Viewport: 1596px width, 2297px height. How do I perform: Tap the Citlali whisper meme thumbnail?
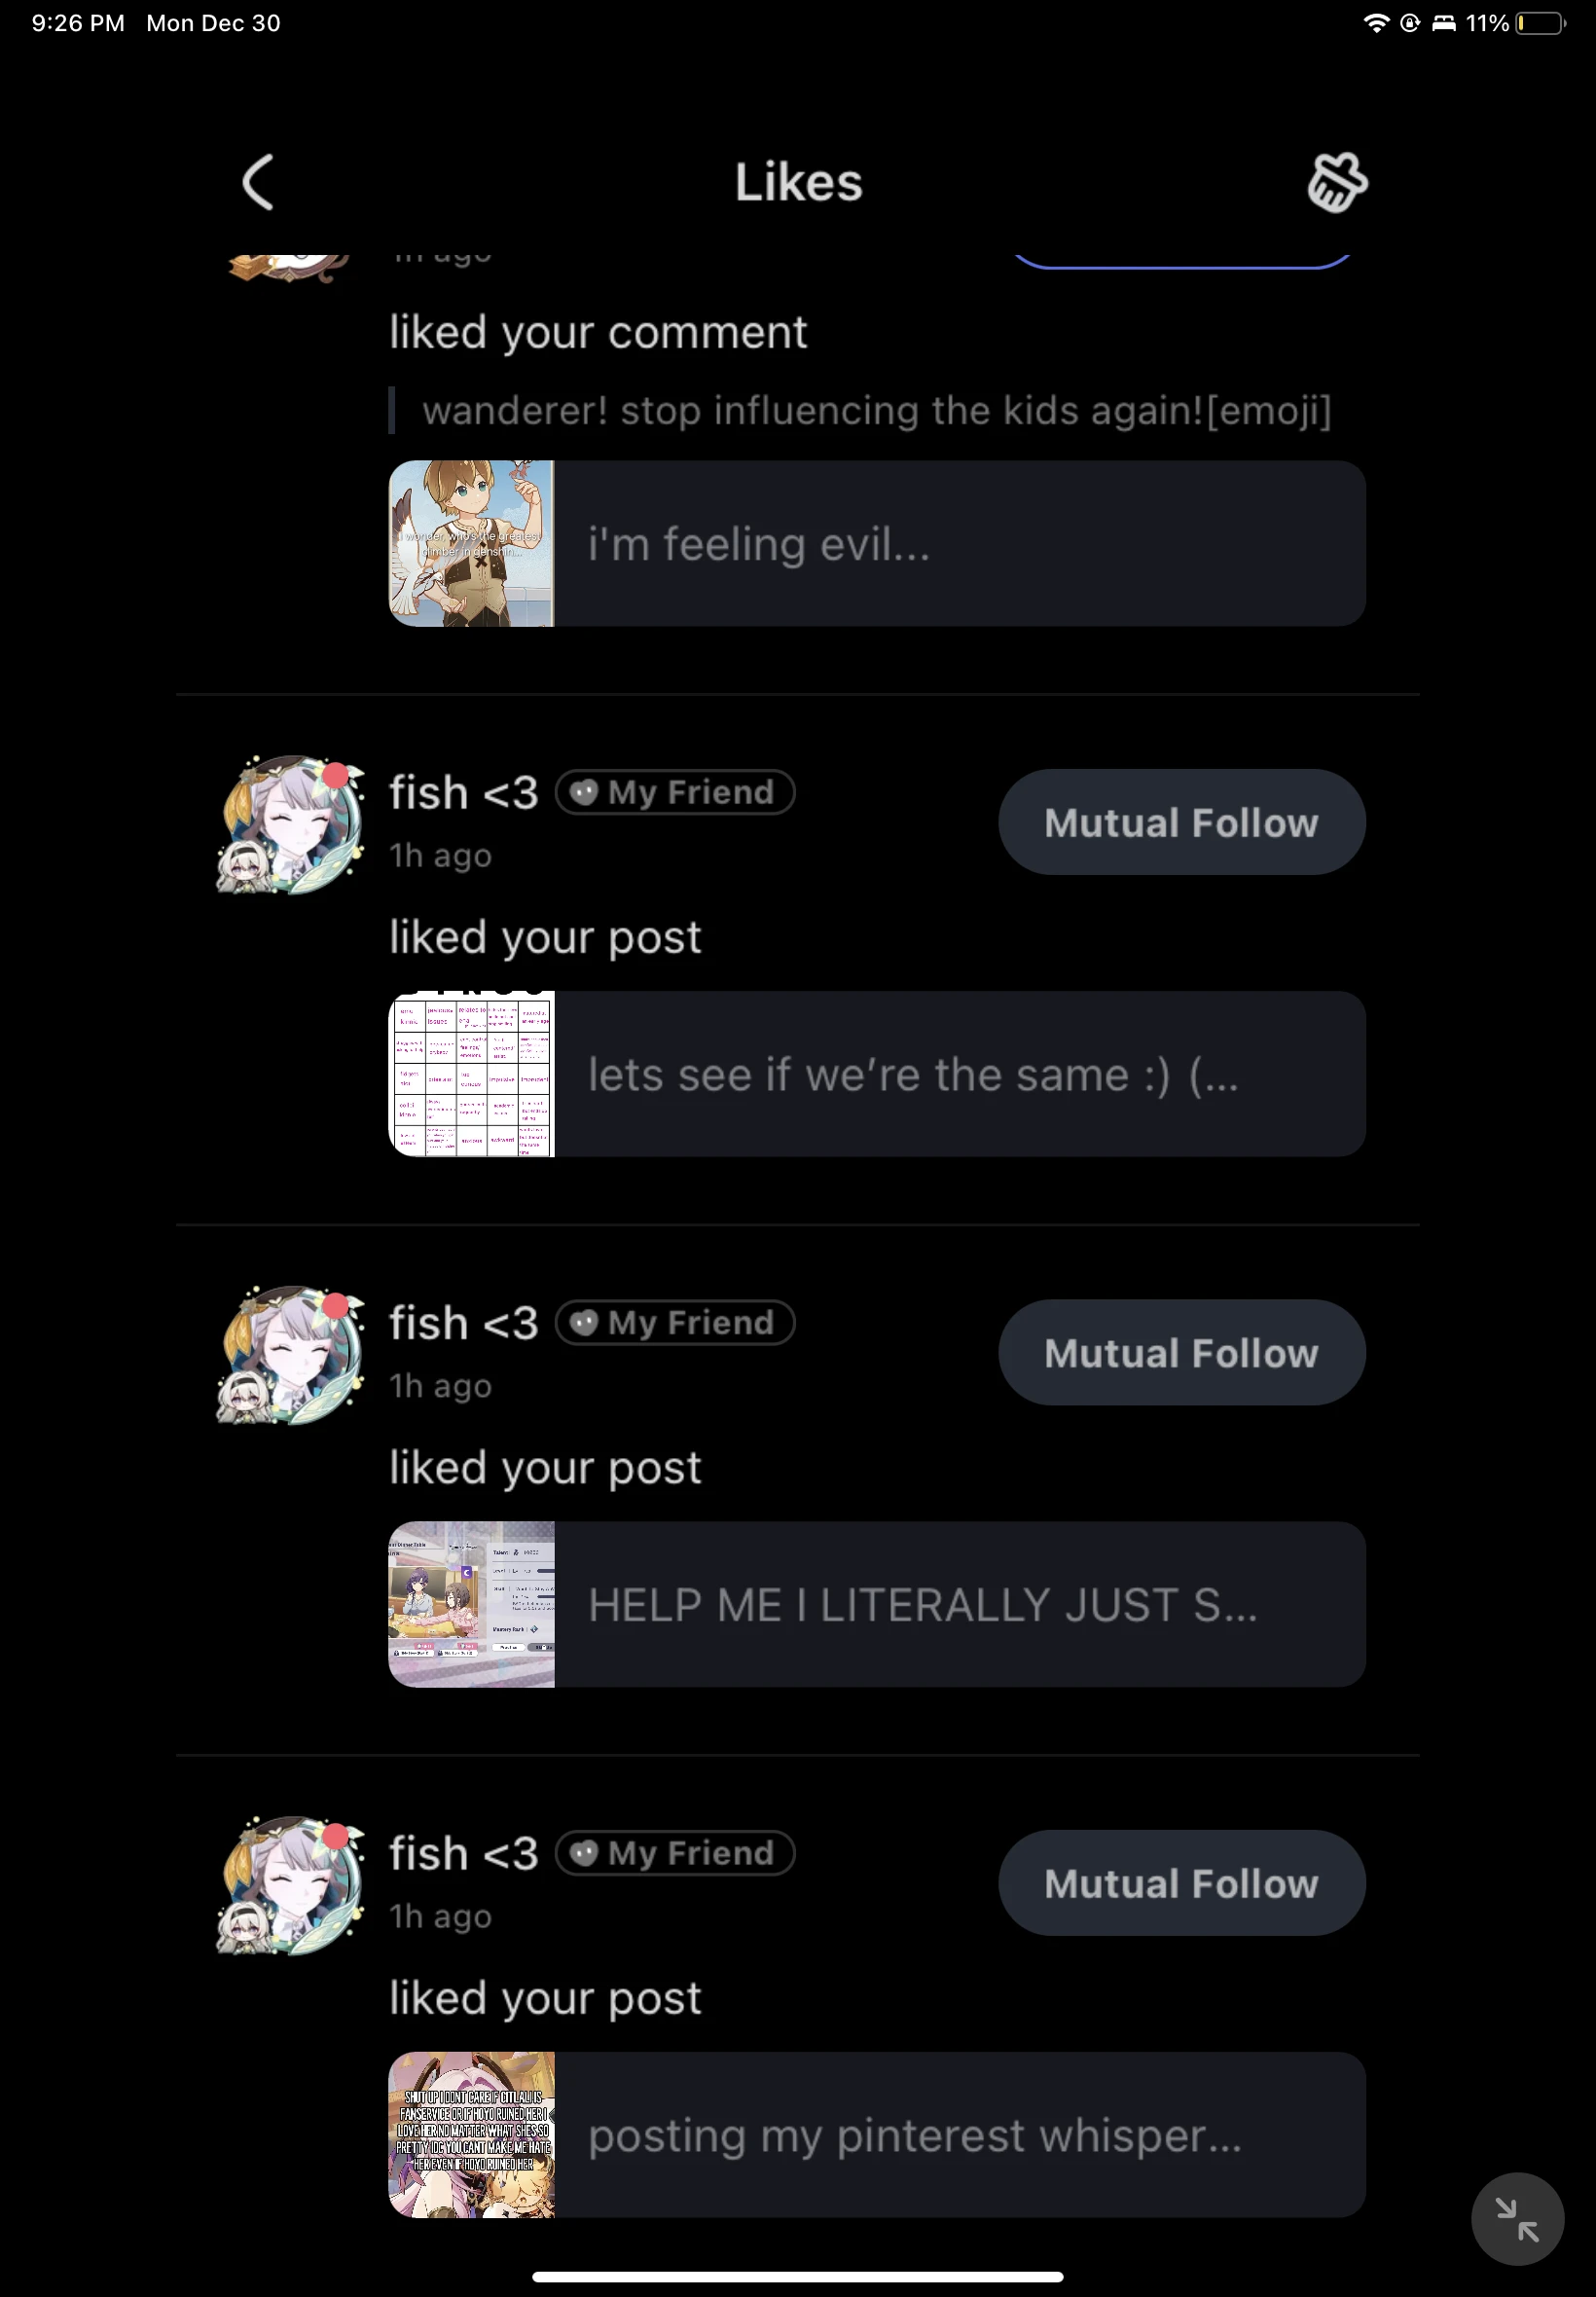click(x=471, y=2133)
